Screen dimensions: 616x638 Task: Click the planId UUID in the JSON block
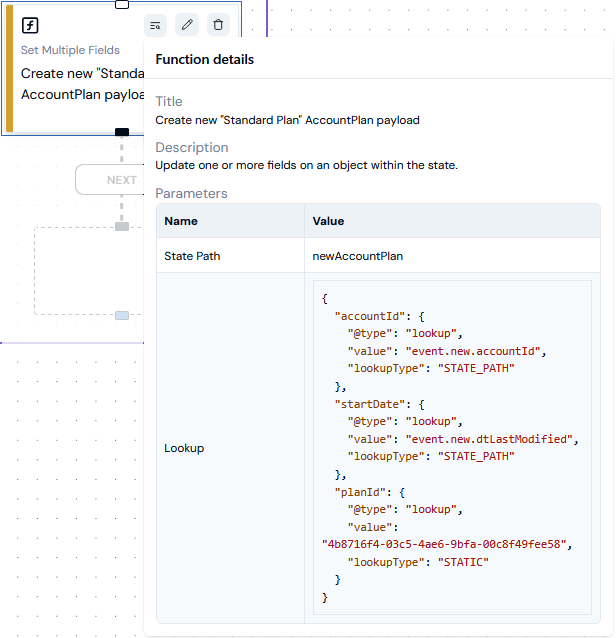tap(444, 544)
